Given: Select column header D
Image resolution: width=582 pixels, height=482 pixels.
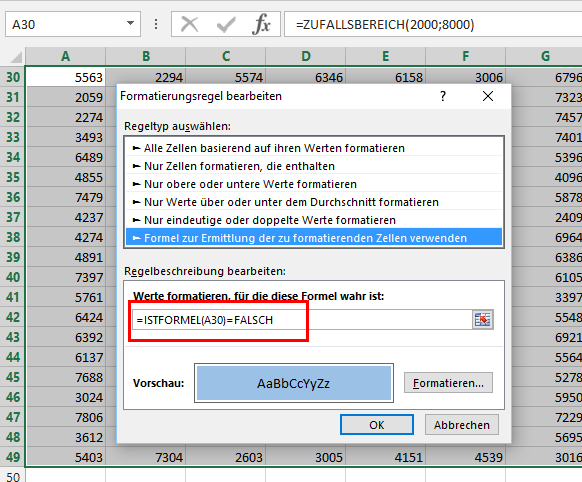Looking at the screenshot, I should click(305, 56).
